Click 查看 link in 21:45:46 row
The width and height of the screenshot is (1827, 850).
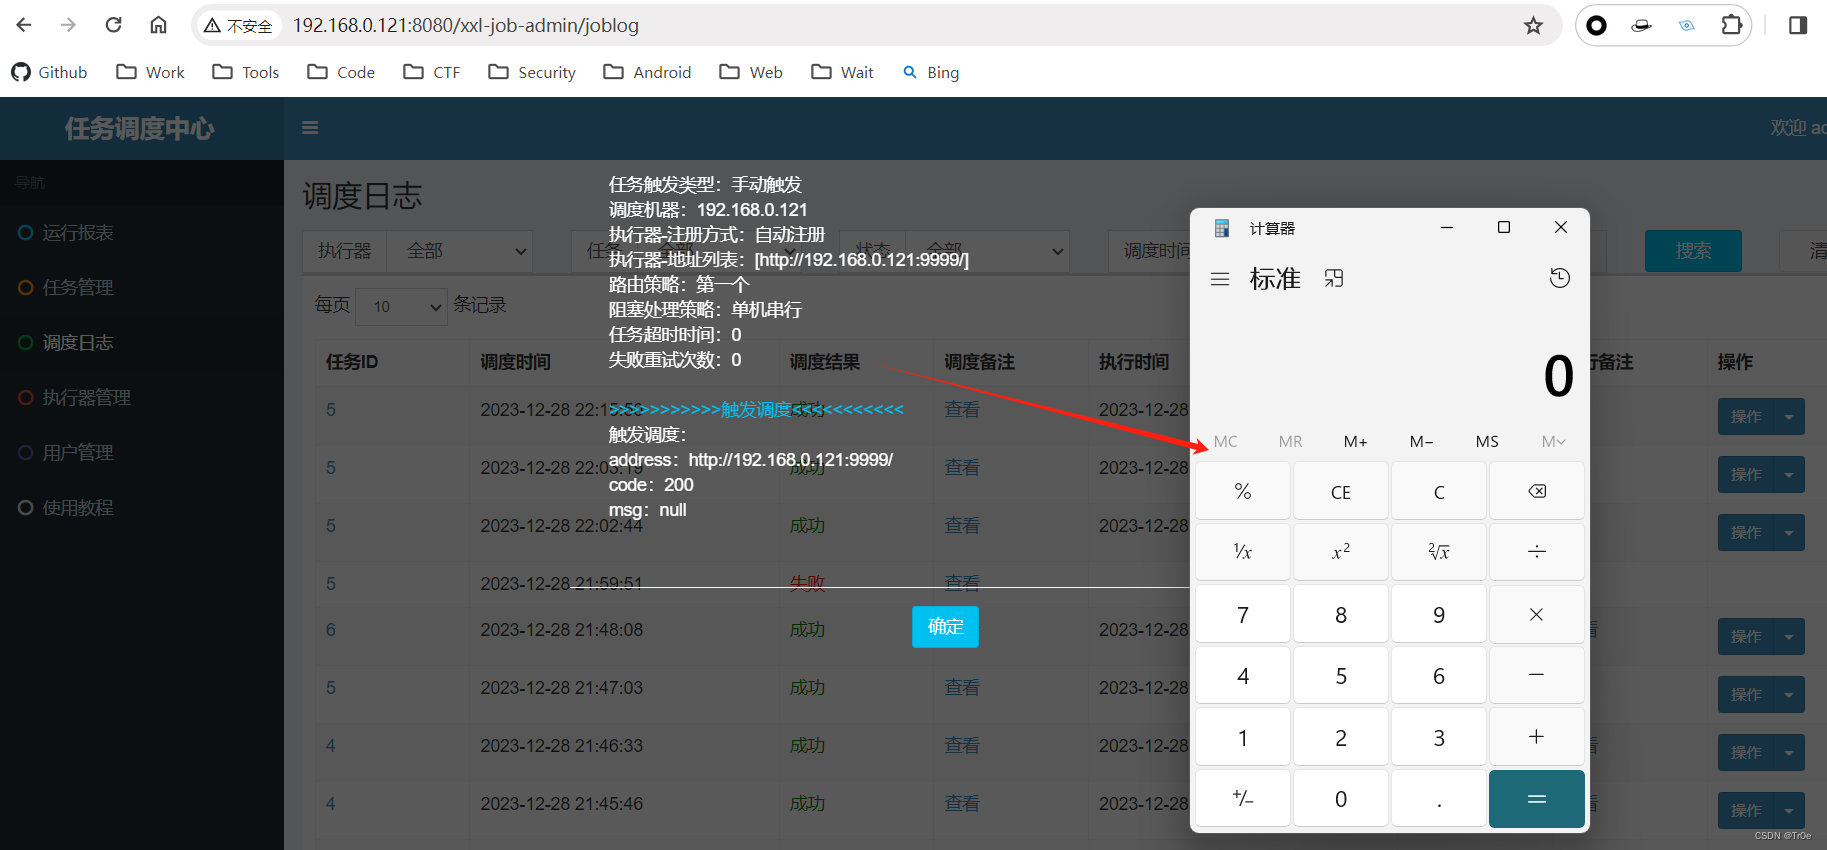click(x=962, y=804)
